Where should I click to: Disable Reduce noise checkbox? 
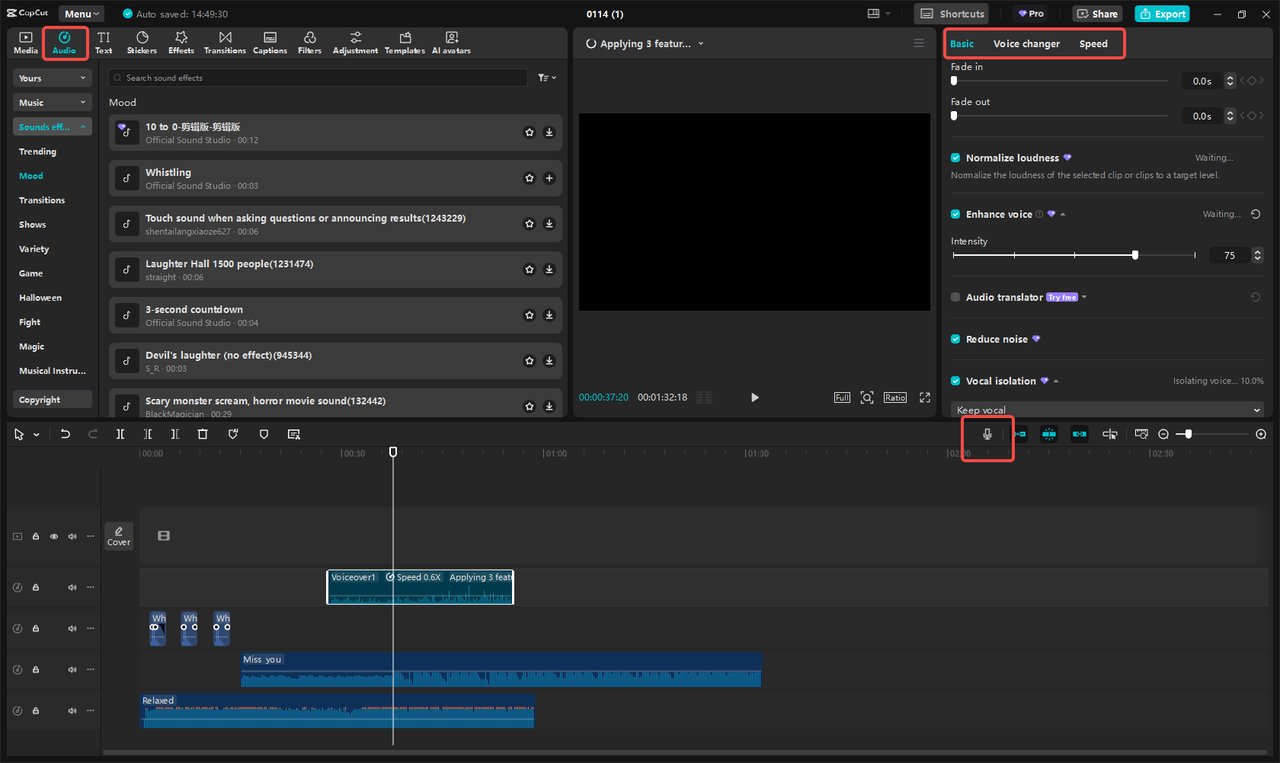pyautogui.click(x=955, y=339)
